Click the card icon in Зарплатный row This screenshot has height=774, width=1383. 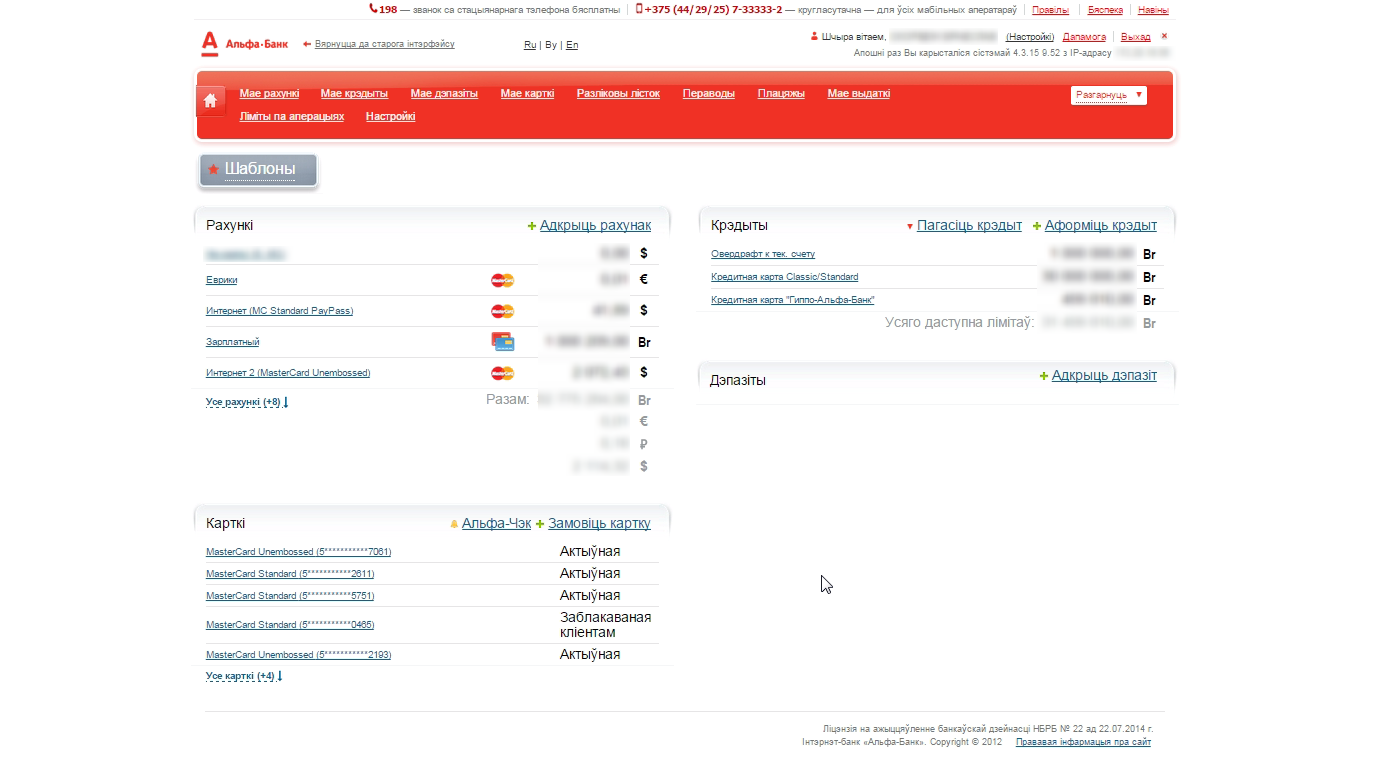pyautogui.click(x=503, y=342)
